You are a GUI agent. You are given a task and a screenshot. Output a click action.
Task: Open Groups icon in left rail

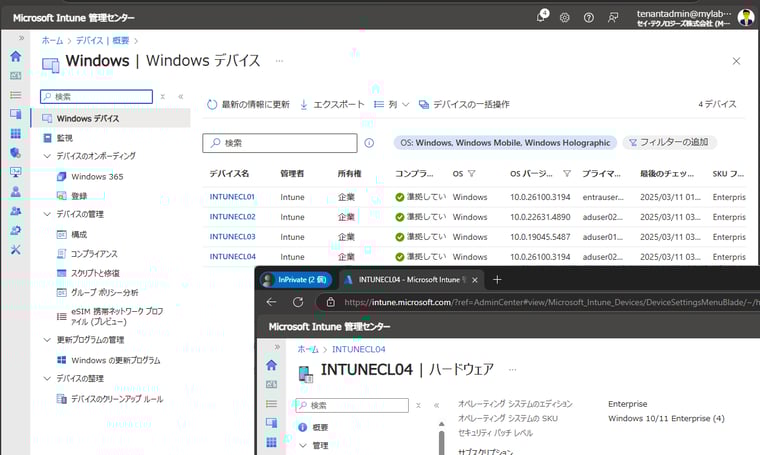point(16,211)
